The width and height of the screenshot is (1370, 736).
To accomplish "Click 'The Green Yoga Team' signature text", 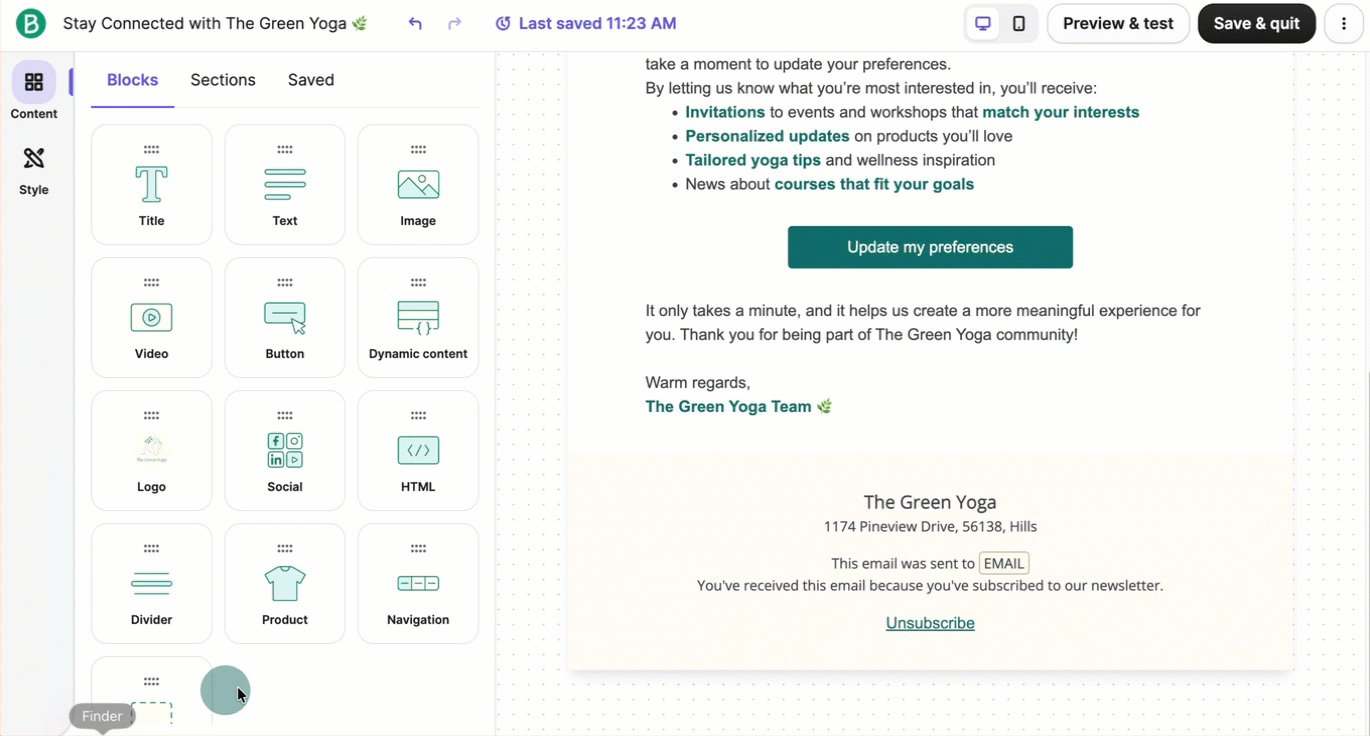I will (728, 406).
